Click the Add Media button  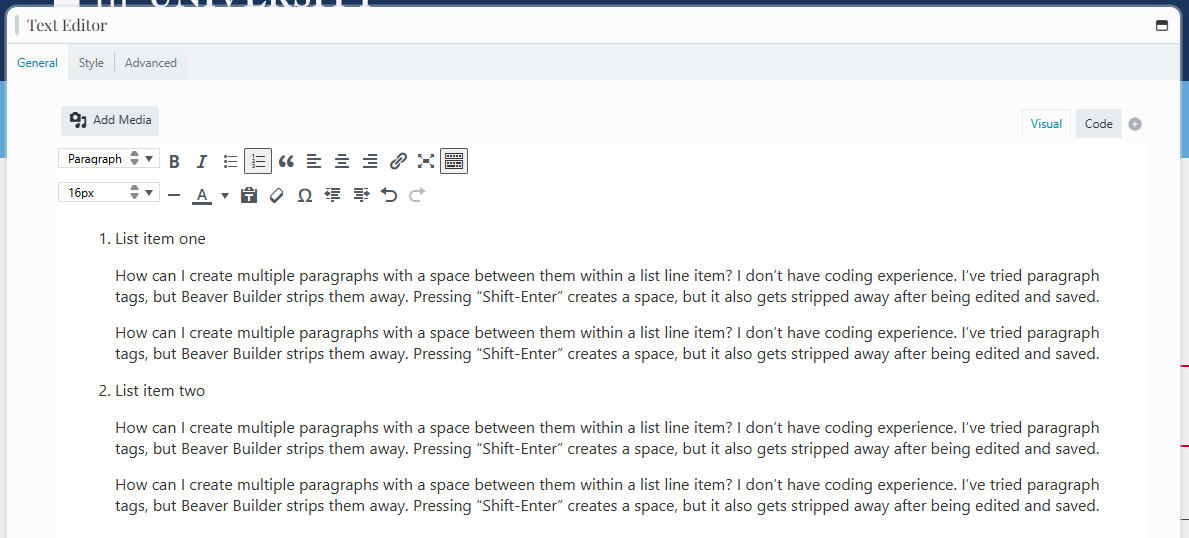[x=110, y=120]
